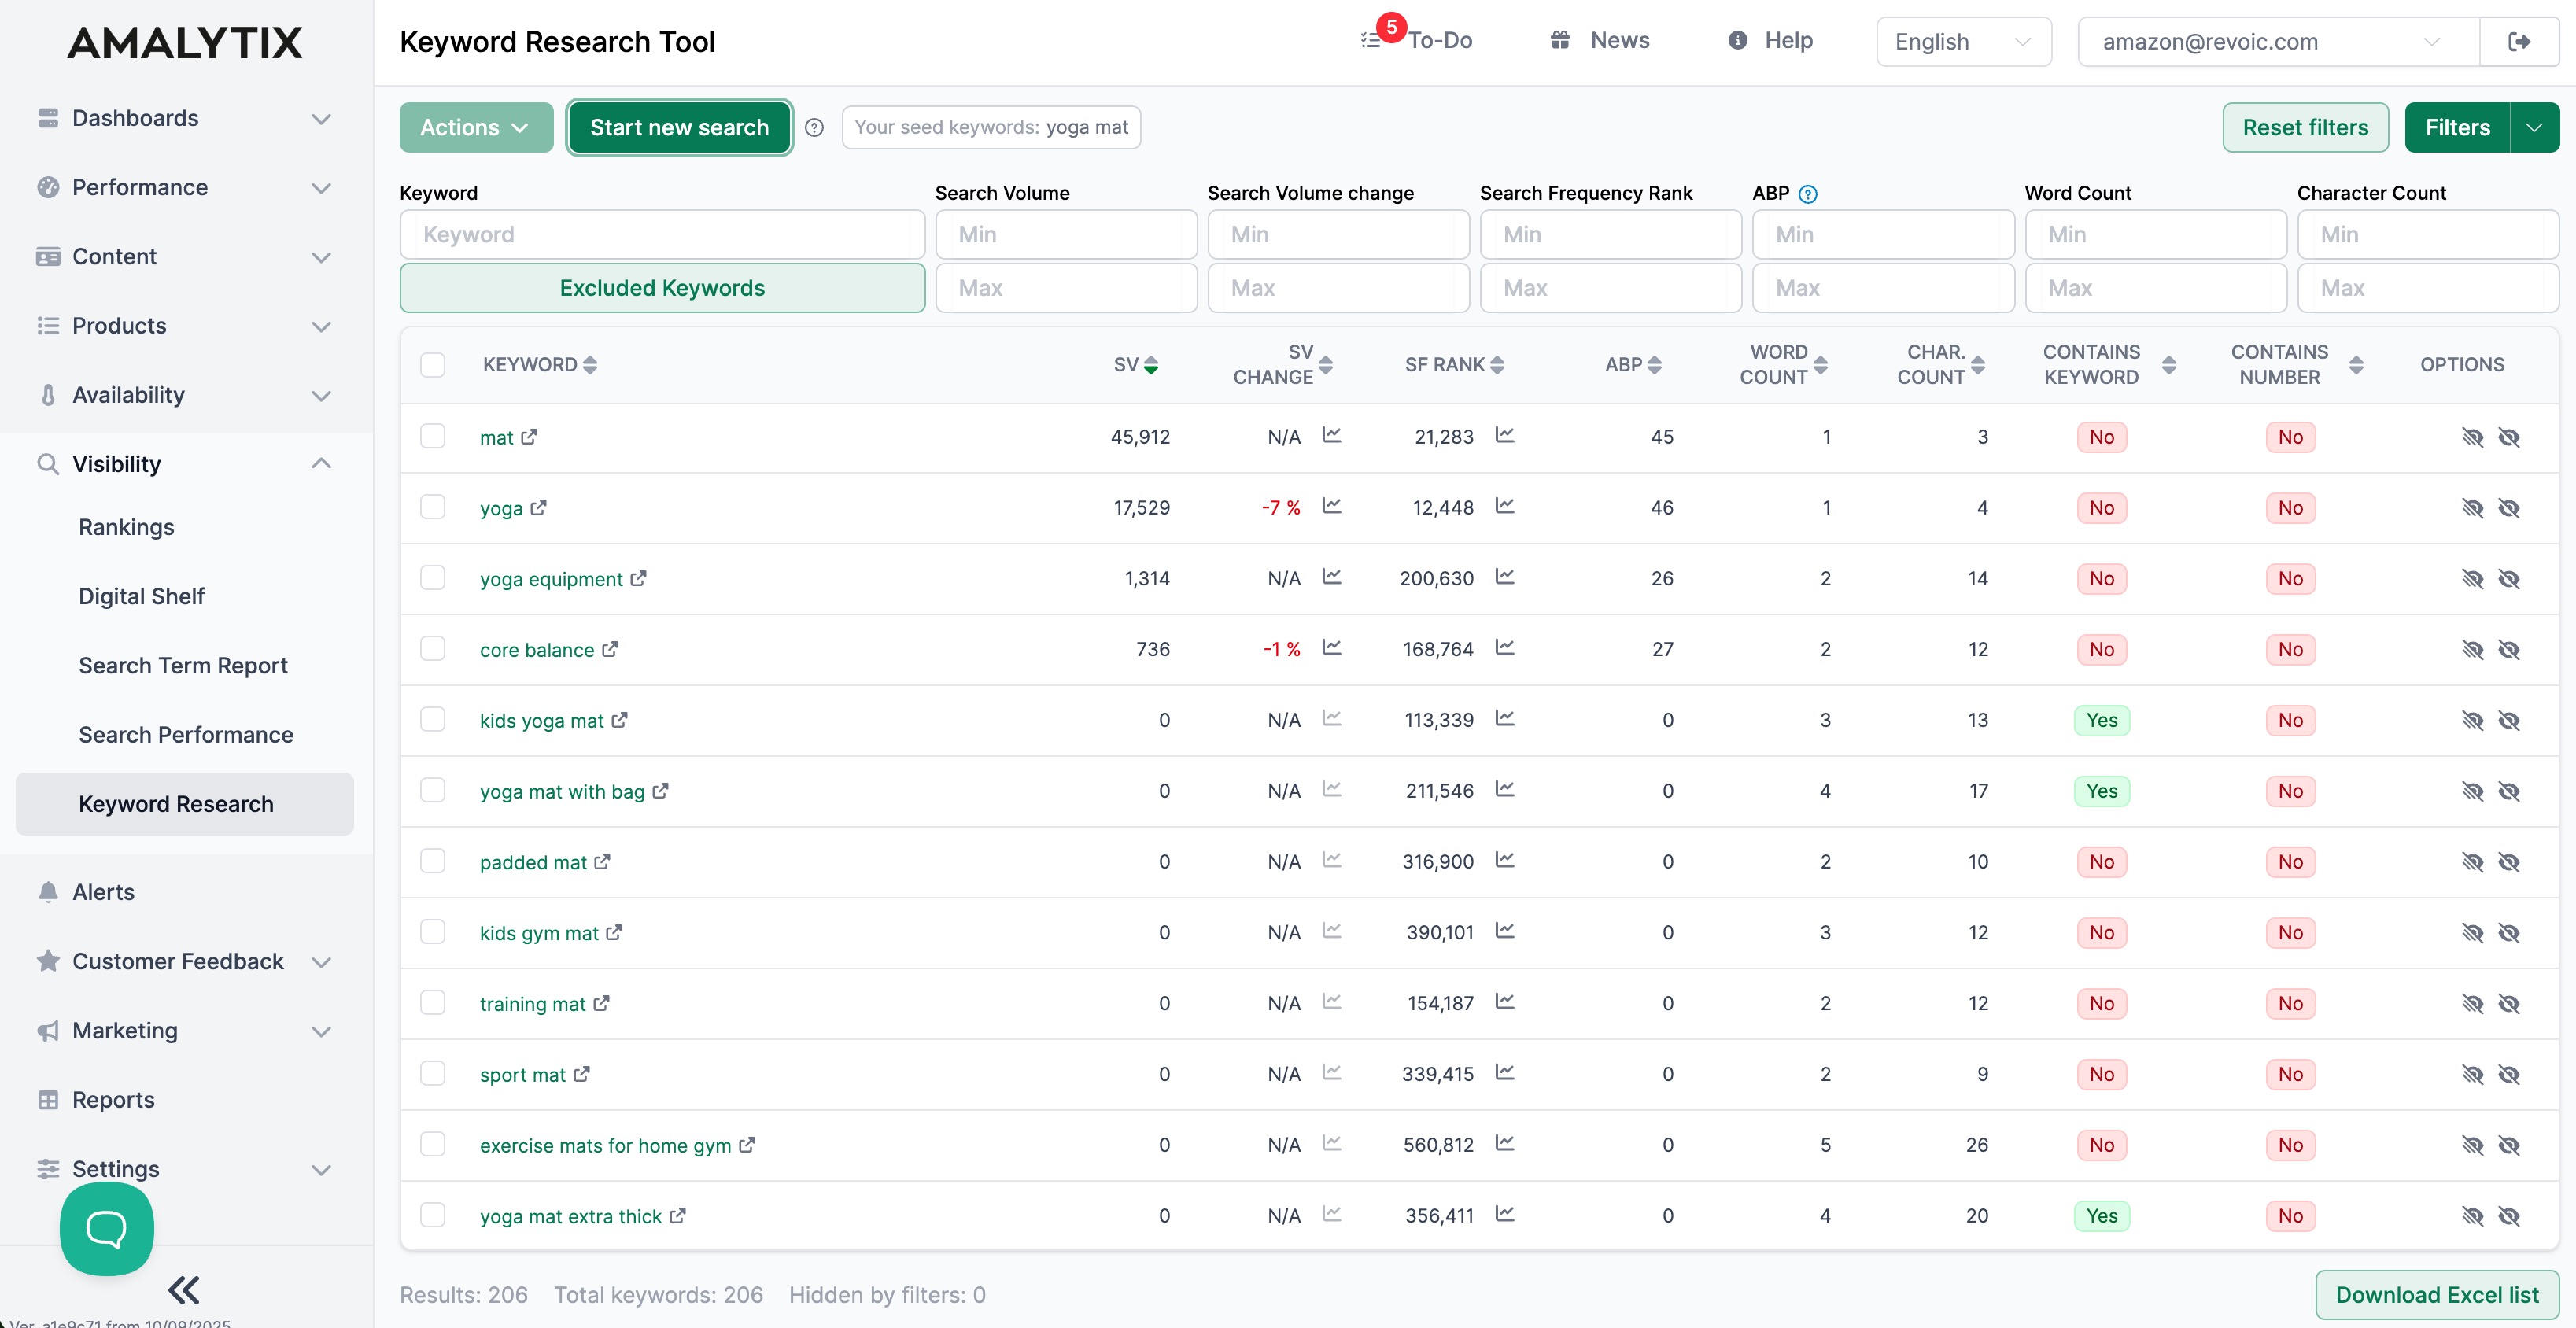Open SF Rank trend chart for yoga
Viewport: 2576px width, 1328px height.
pos(1504,506)
